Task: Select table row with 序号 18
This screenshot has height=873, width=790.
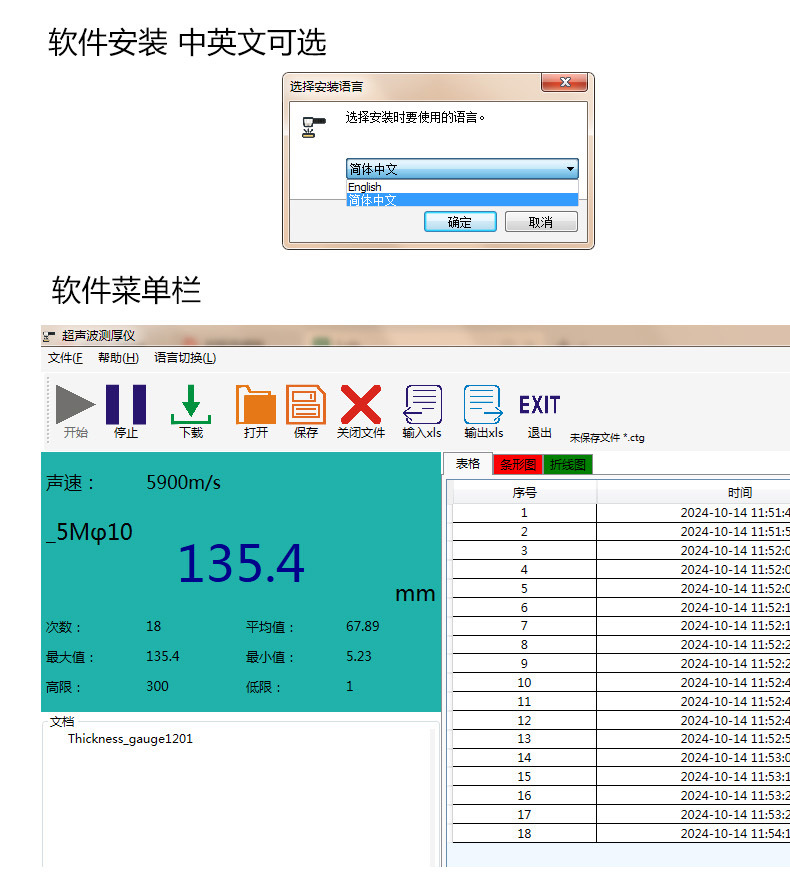Action: (x=621, y=833)
